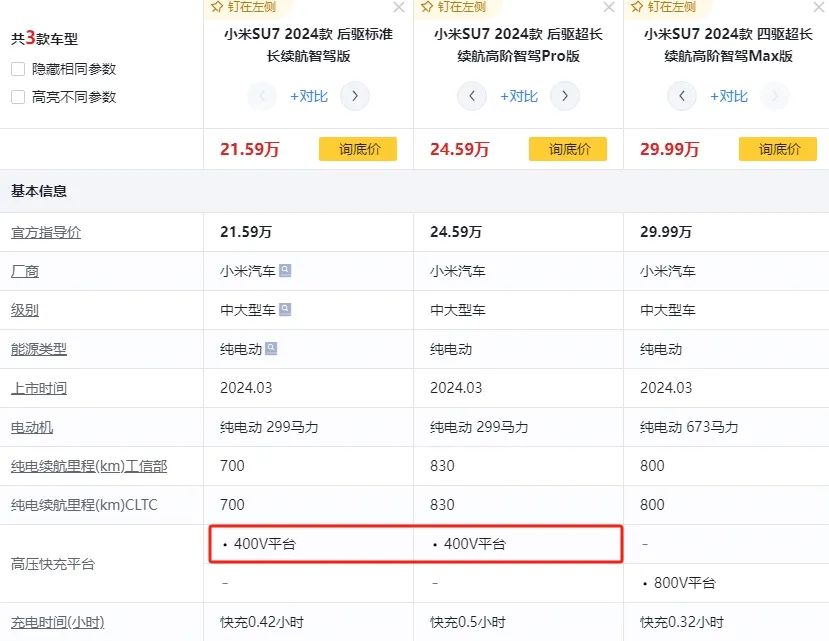The height and width of the screenshot is (641, 829).
Task: Move 后驱标准长续航智驾版 column right arrow
Action: tap(355, 96)
